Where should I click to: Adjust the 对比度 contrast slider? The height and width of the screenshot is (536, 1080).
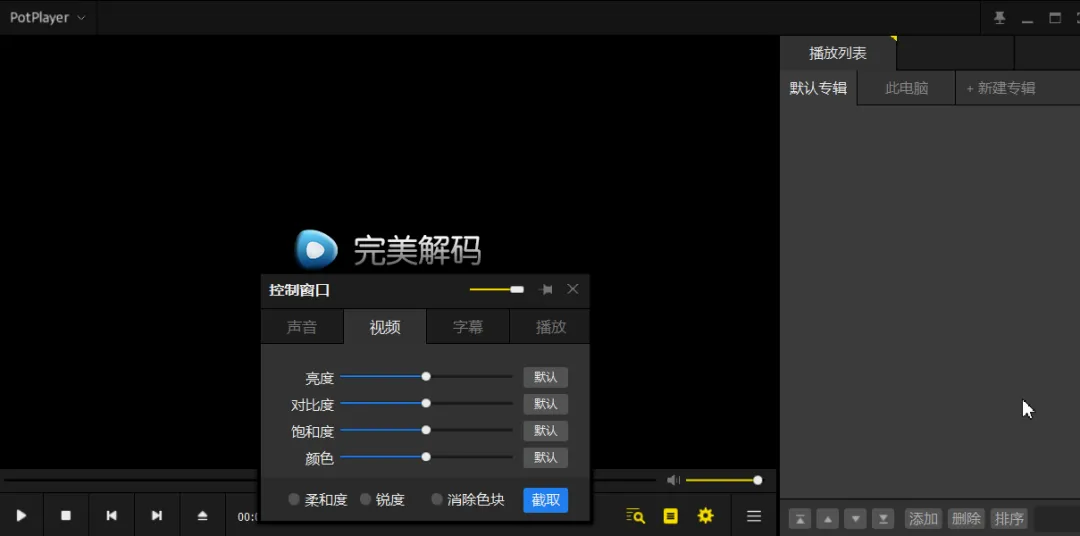[426, 403]
